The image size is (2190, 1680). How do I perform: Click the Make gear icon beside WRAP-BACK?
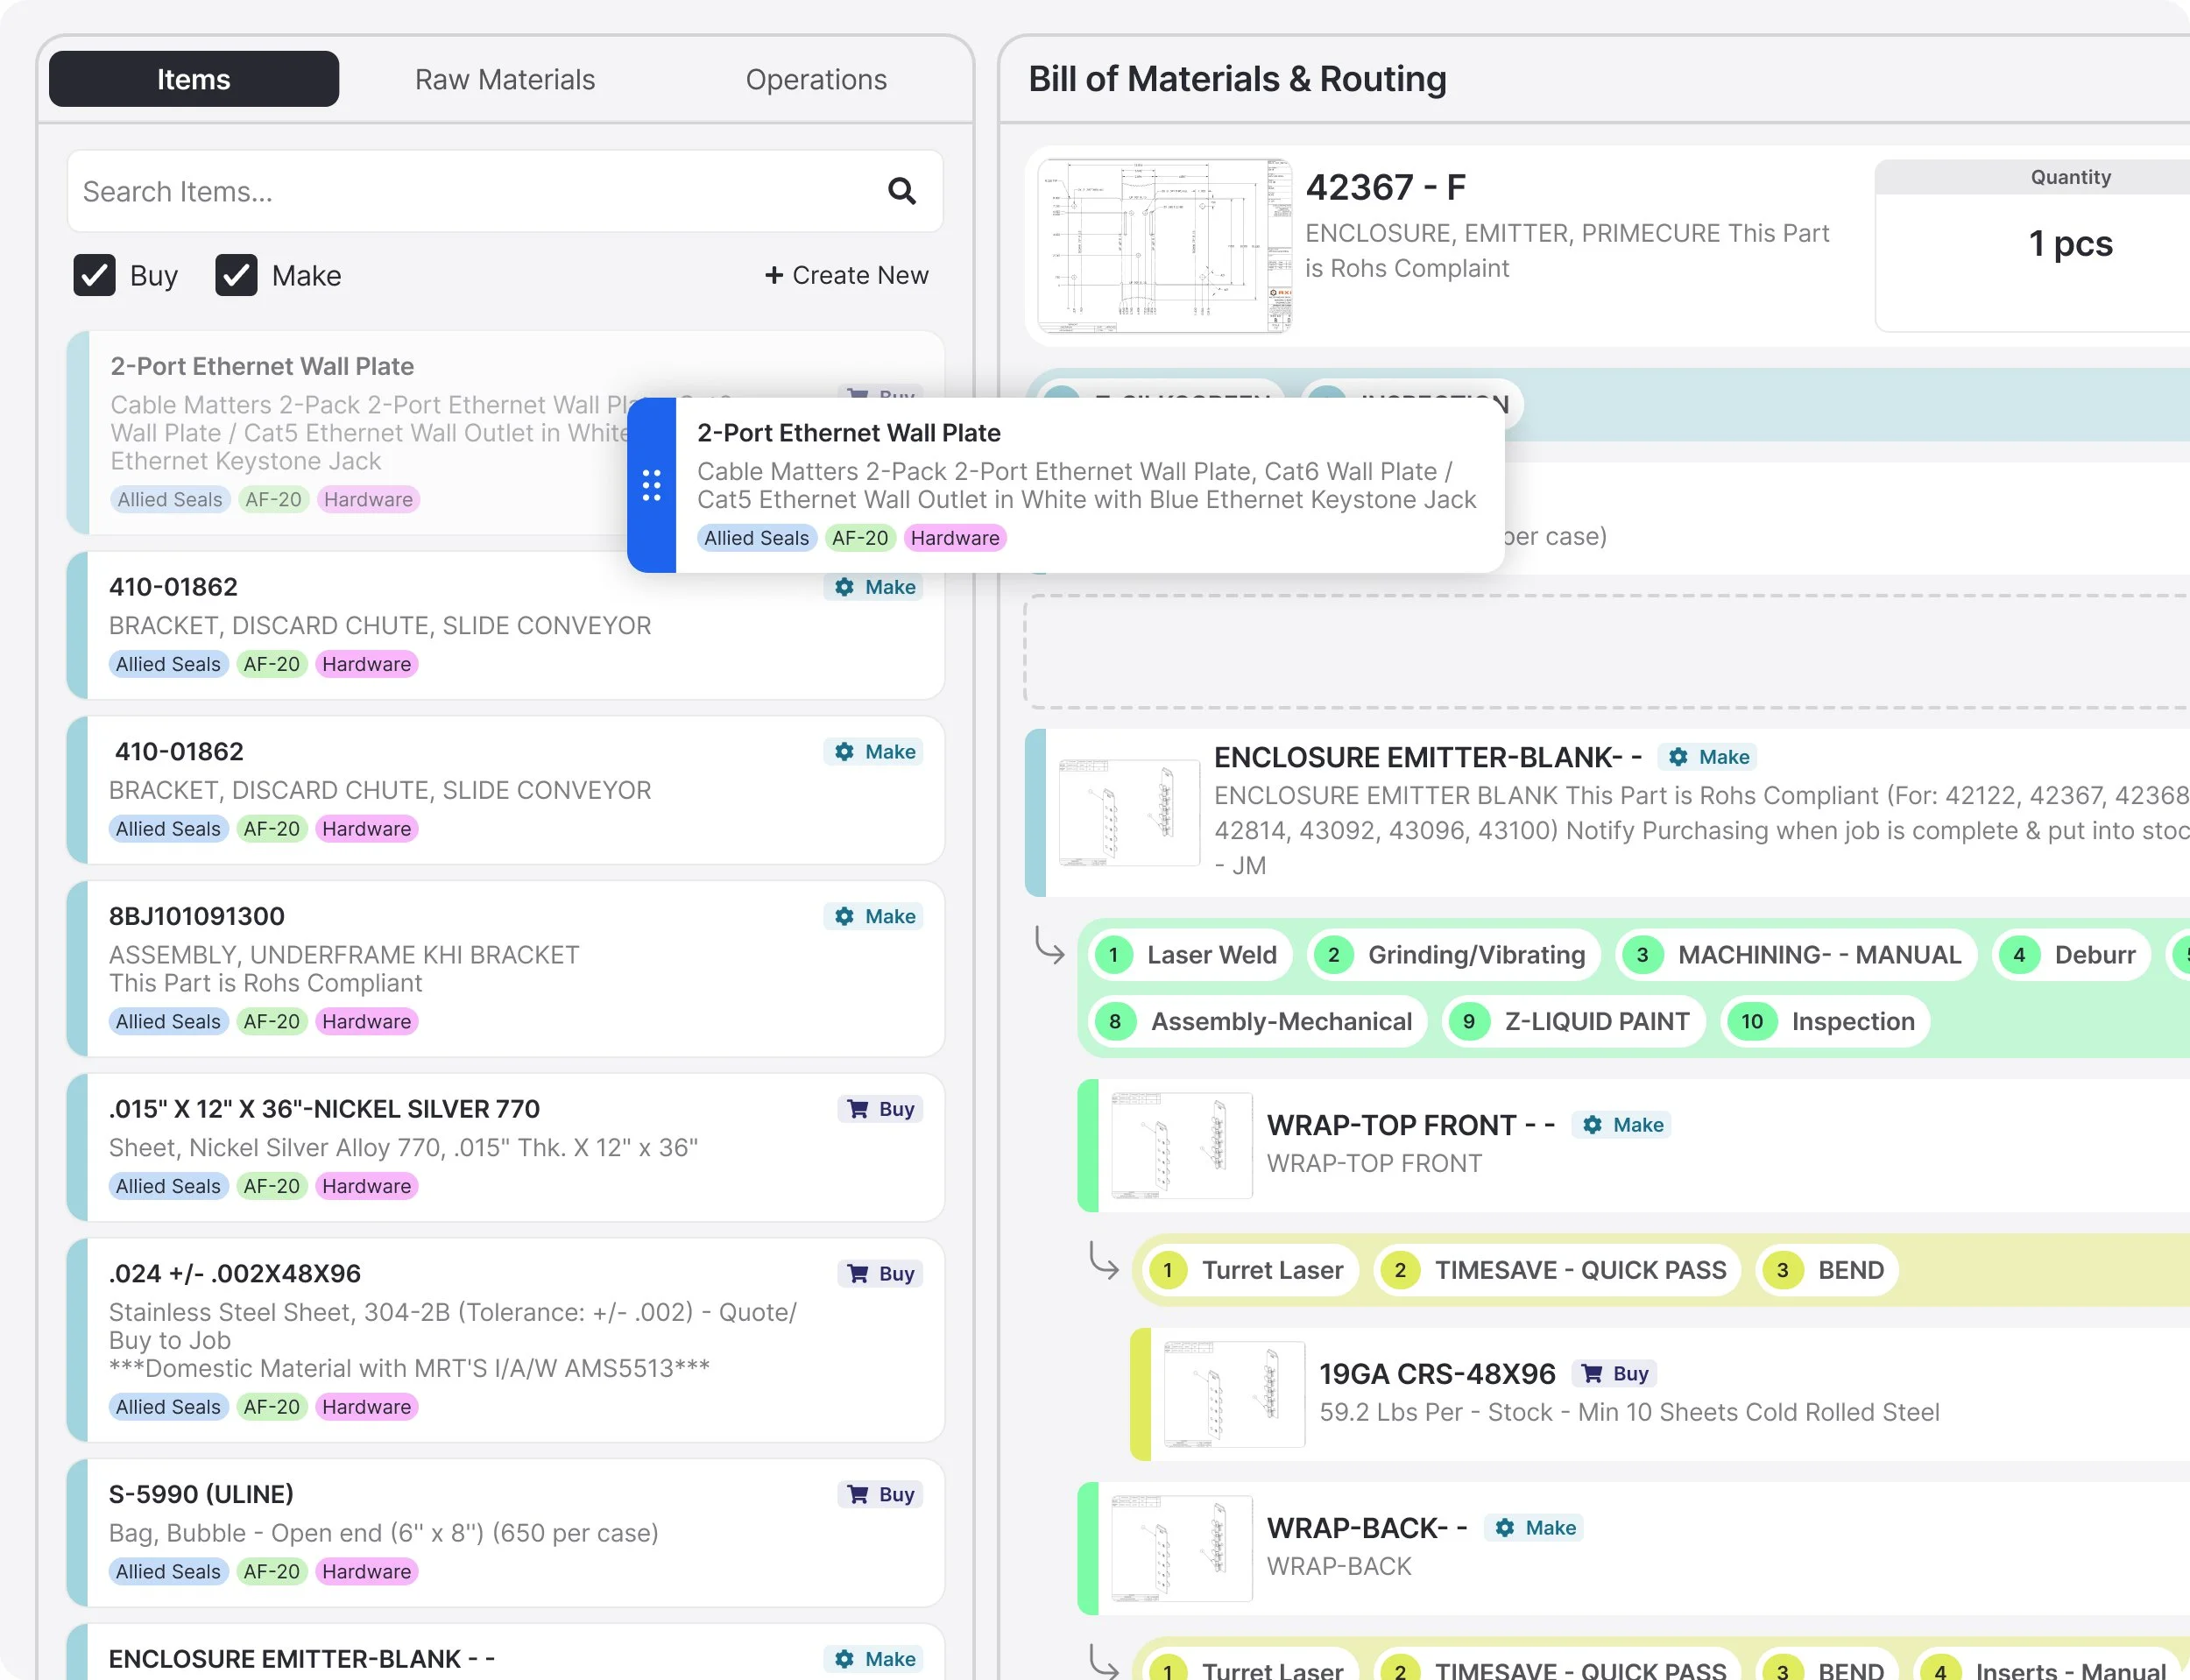coord(1505,1528)
